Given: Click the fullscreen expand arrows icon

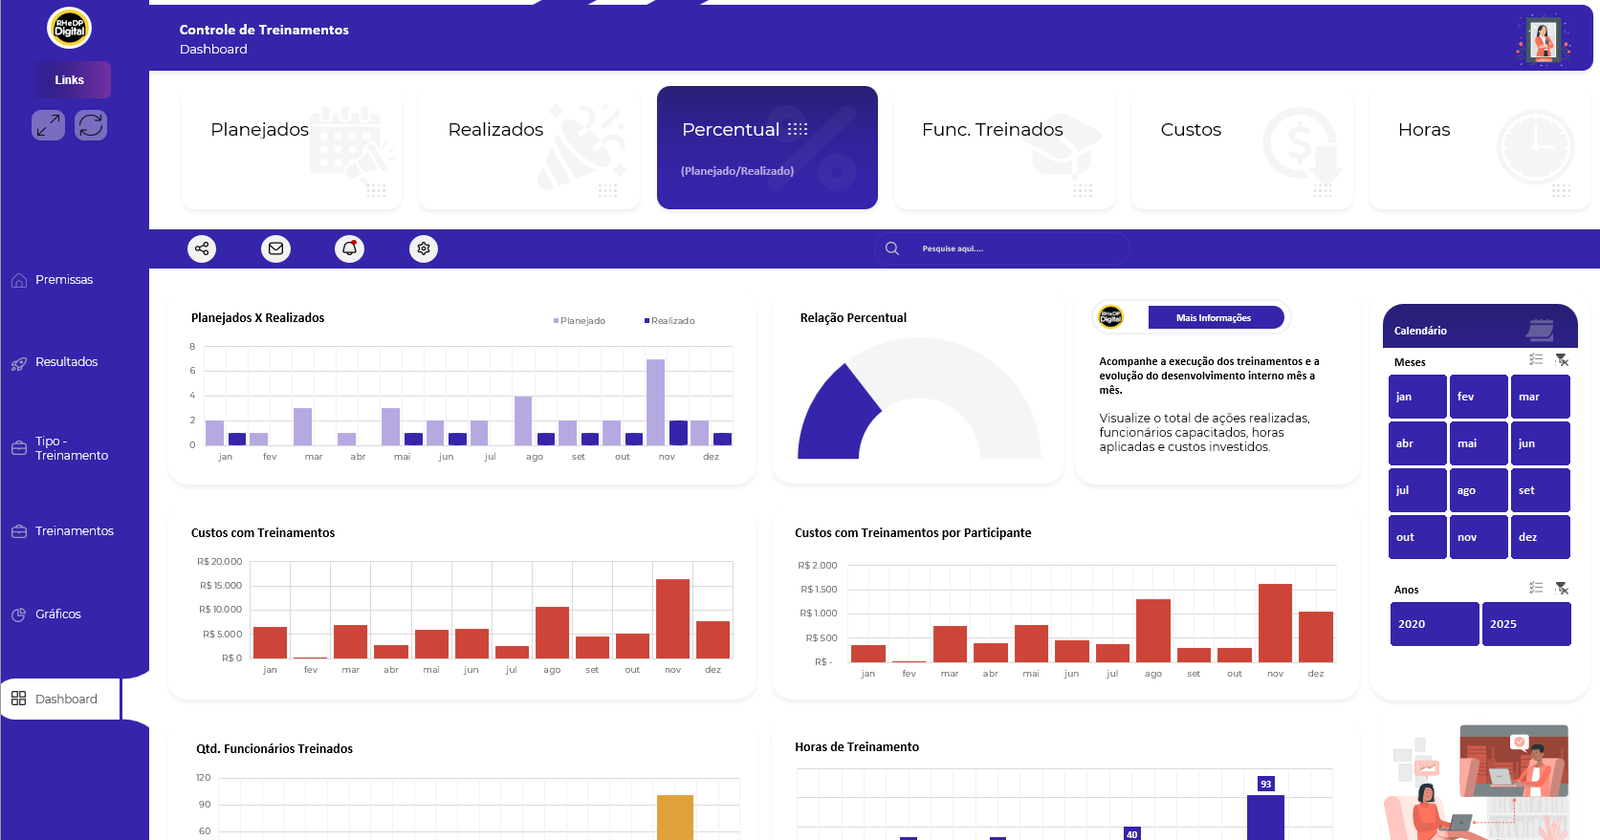Looking at the screenshot, I should pos(48,125).
